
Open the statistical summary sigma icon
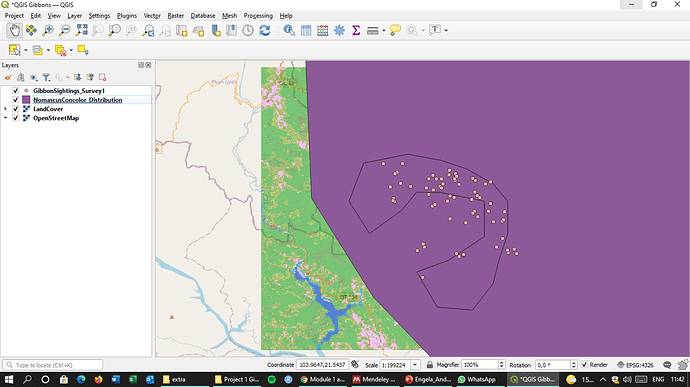click(x=356, y=30)
